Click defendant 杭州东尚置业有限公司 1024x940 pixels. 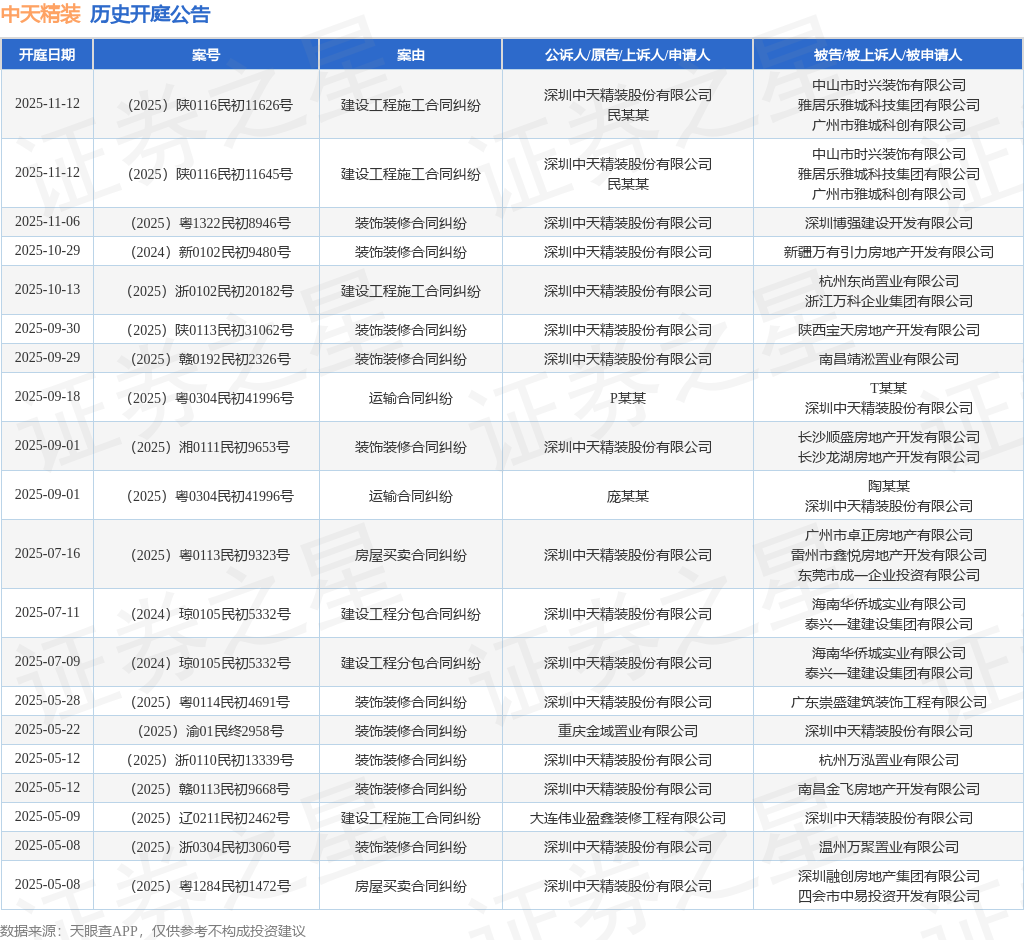point(888,282)
